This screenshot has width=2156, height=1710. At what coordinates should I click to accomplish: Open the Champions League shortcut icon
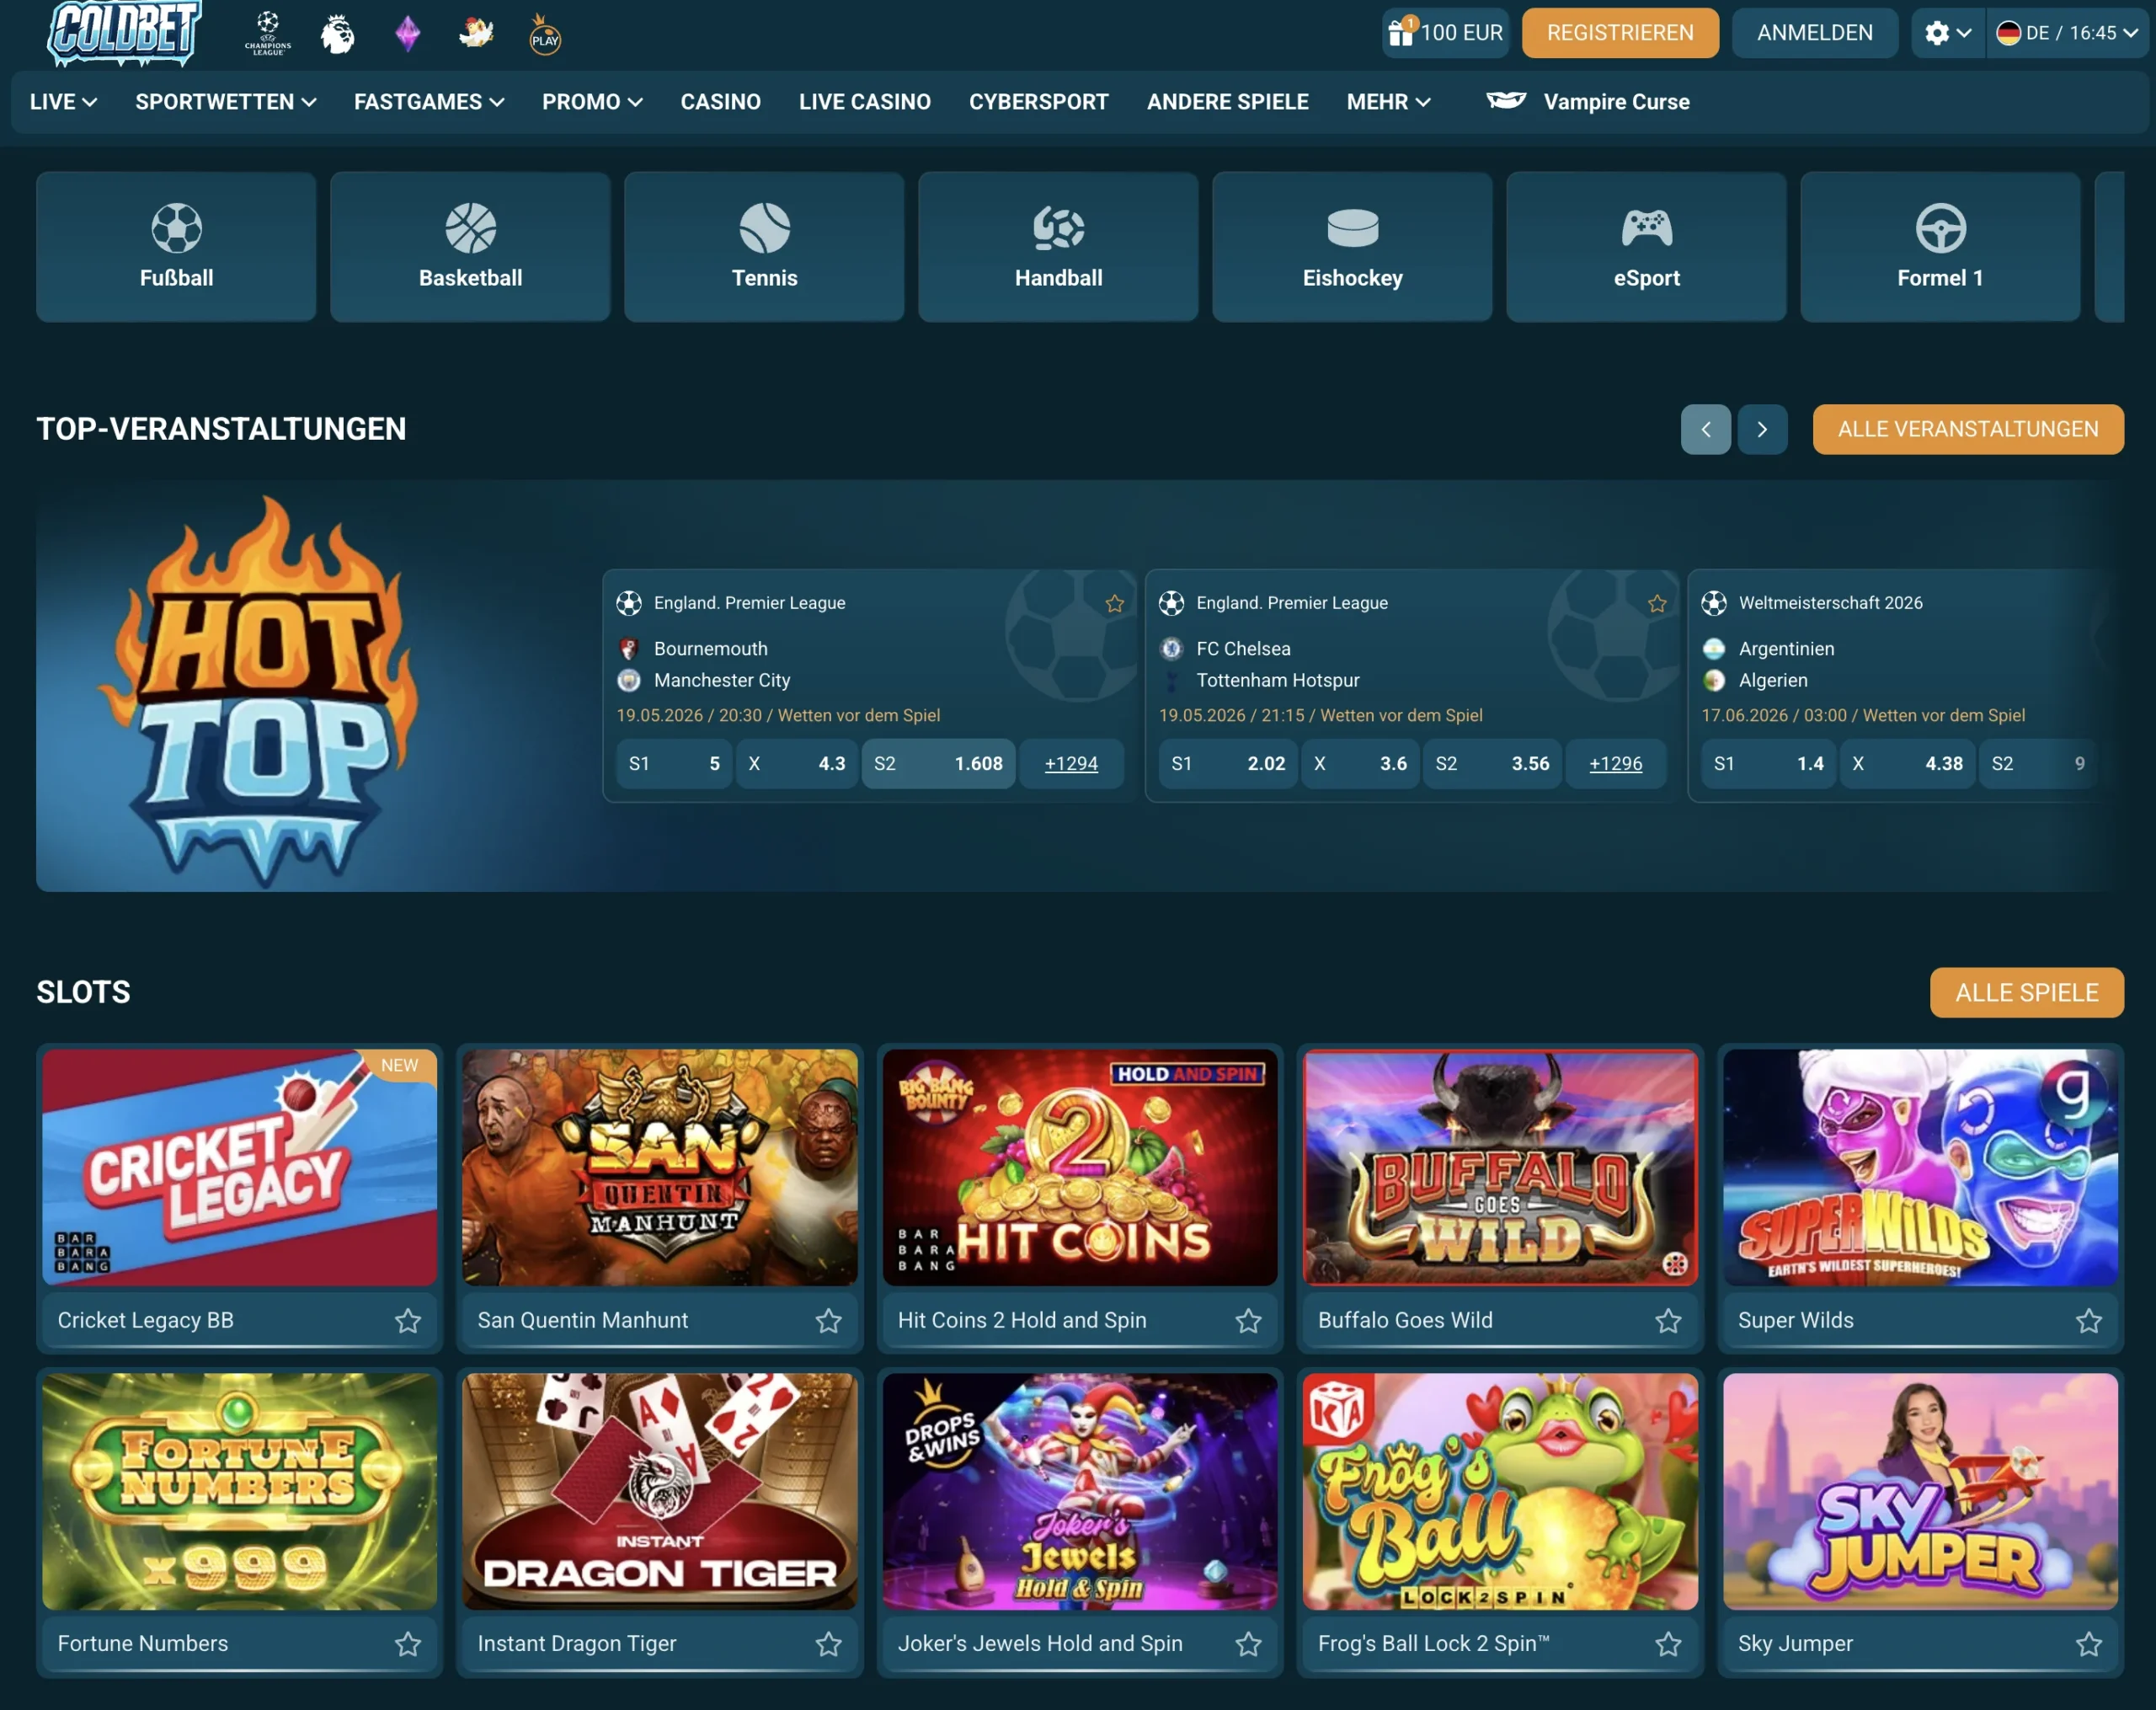tap(268, 33)
